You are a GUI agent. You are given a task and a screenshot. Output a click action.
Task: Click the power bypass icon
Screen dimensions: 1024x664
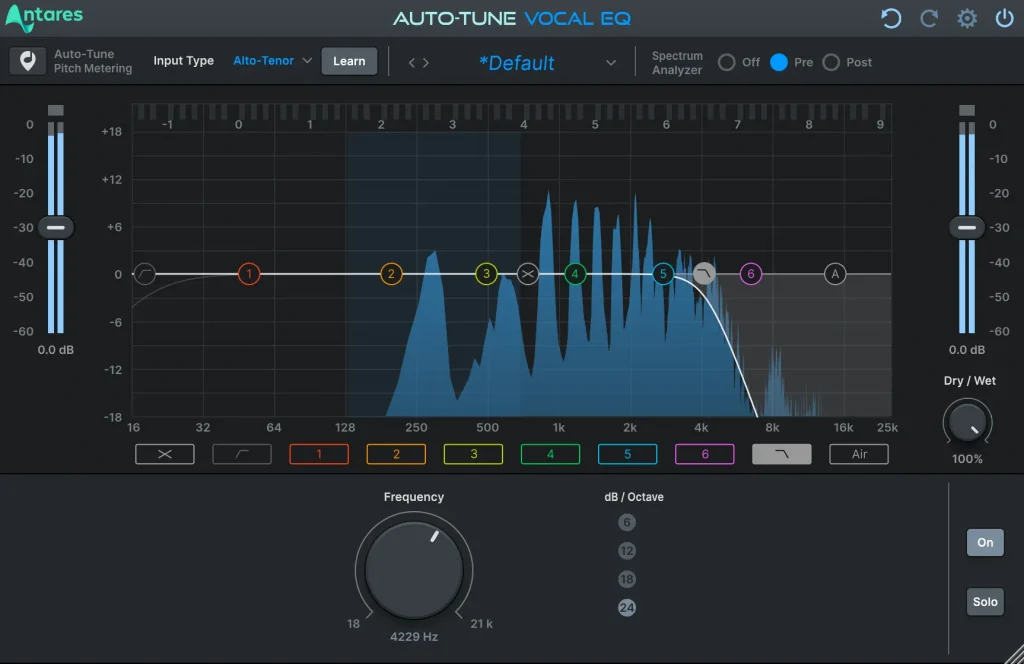click(1005, 18)
